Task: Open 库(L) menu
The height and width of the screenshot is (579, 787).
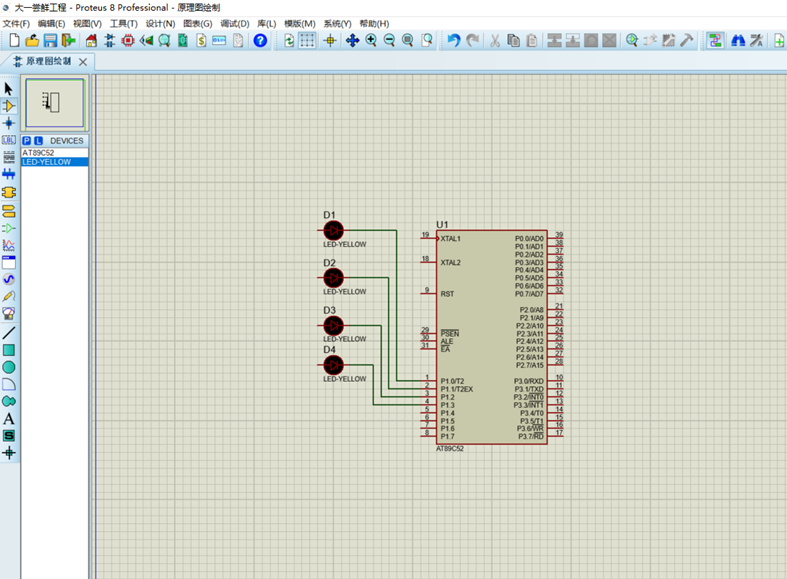Action: [267, 24]
